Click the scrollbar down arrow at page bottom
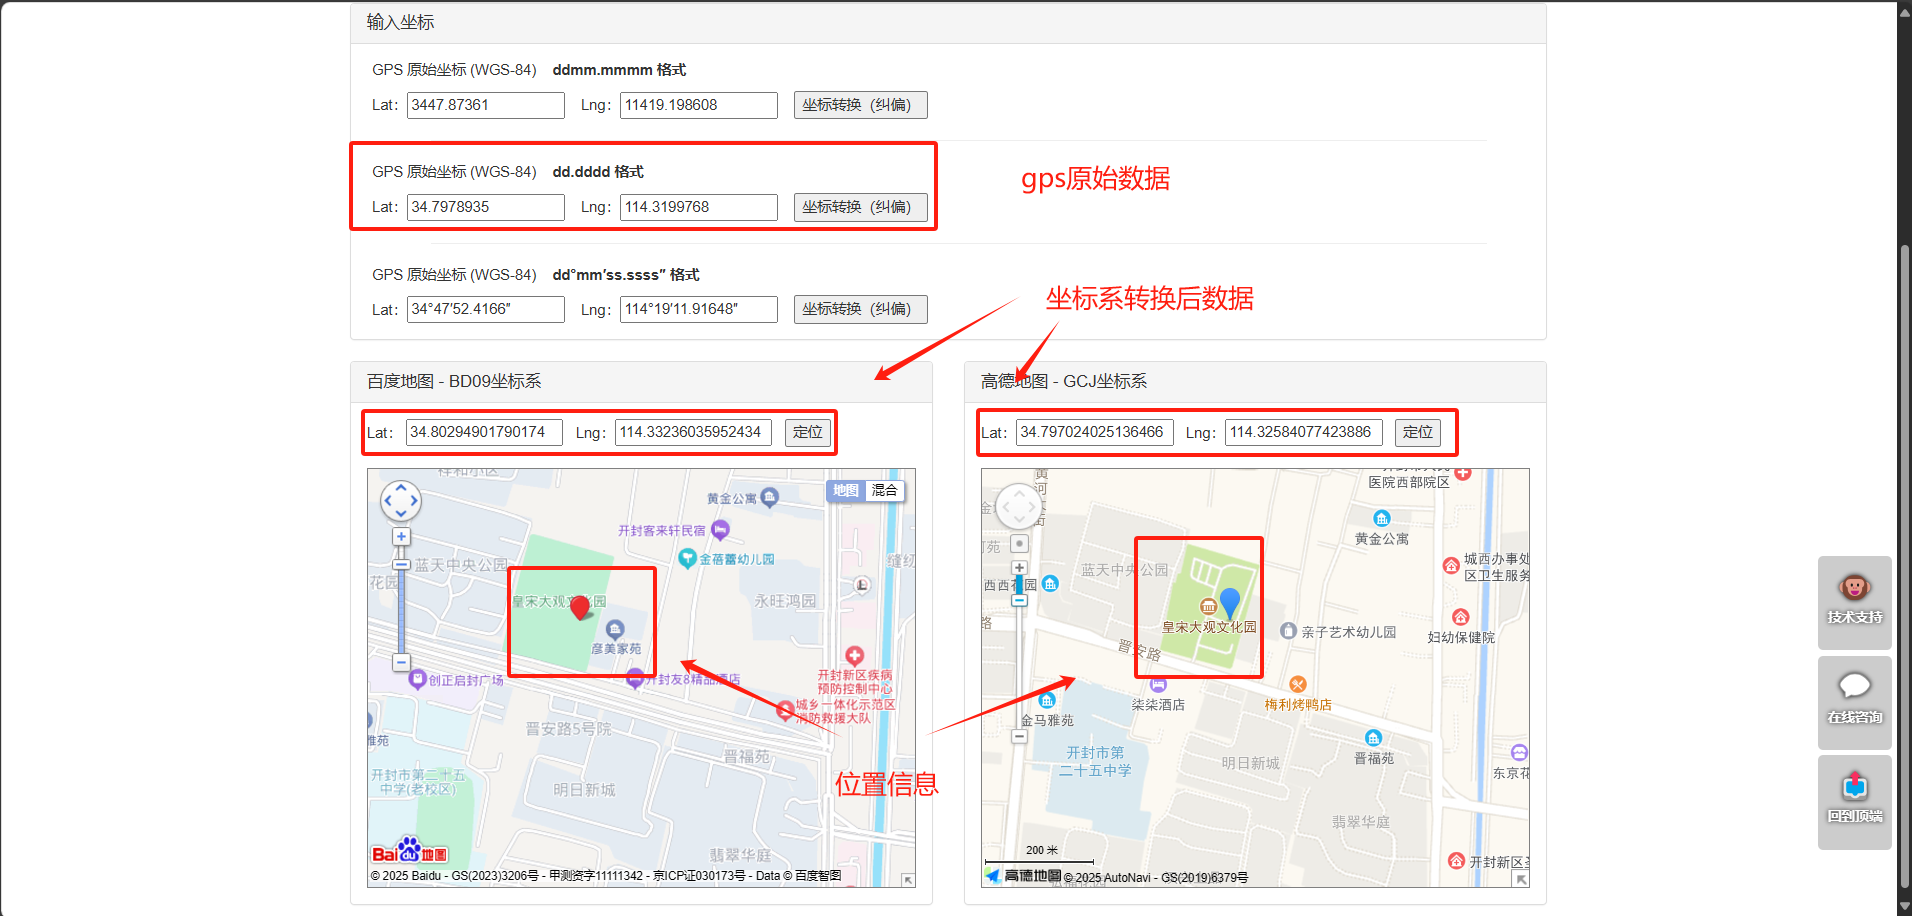The height and width of the screenshot is (916, 1912). [1904, 906]
